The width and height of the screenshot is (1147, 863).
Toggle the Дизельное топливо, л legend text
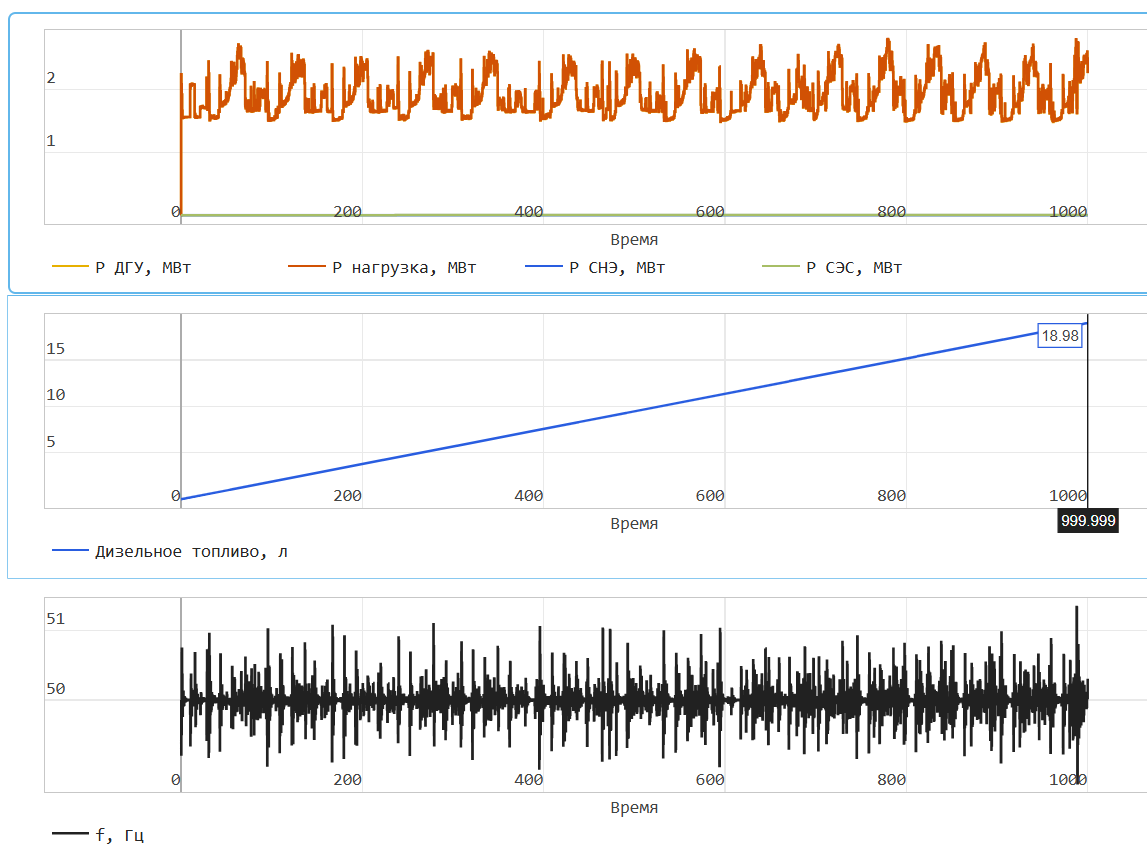[x=190, y=551]
